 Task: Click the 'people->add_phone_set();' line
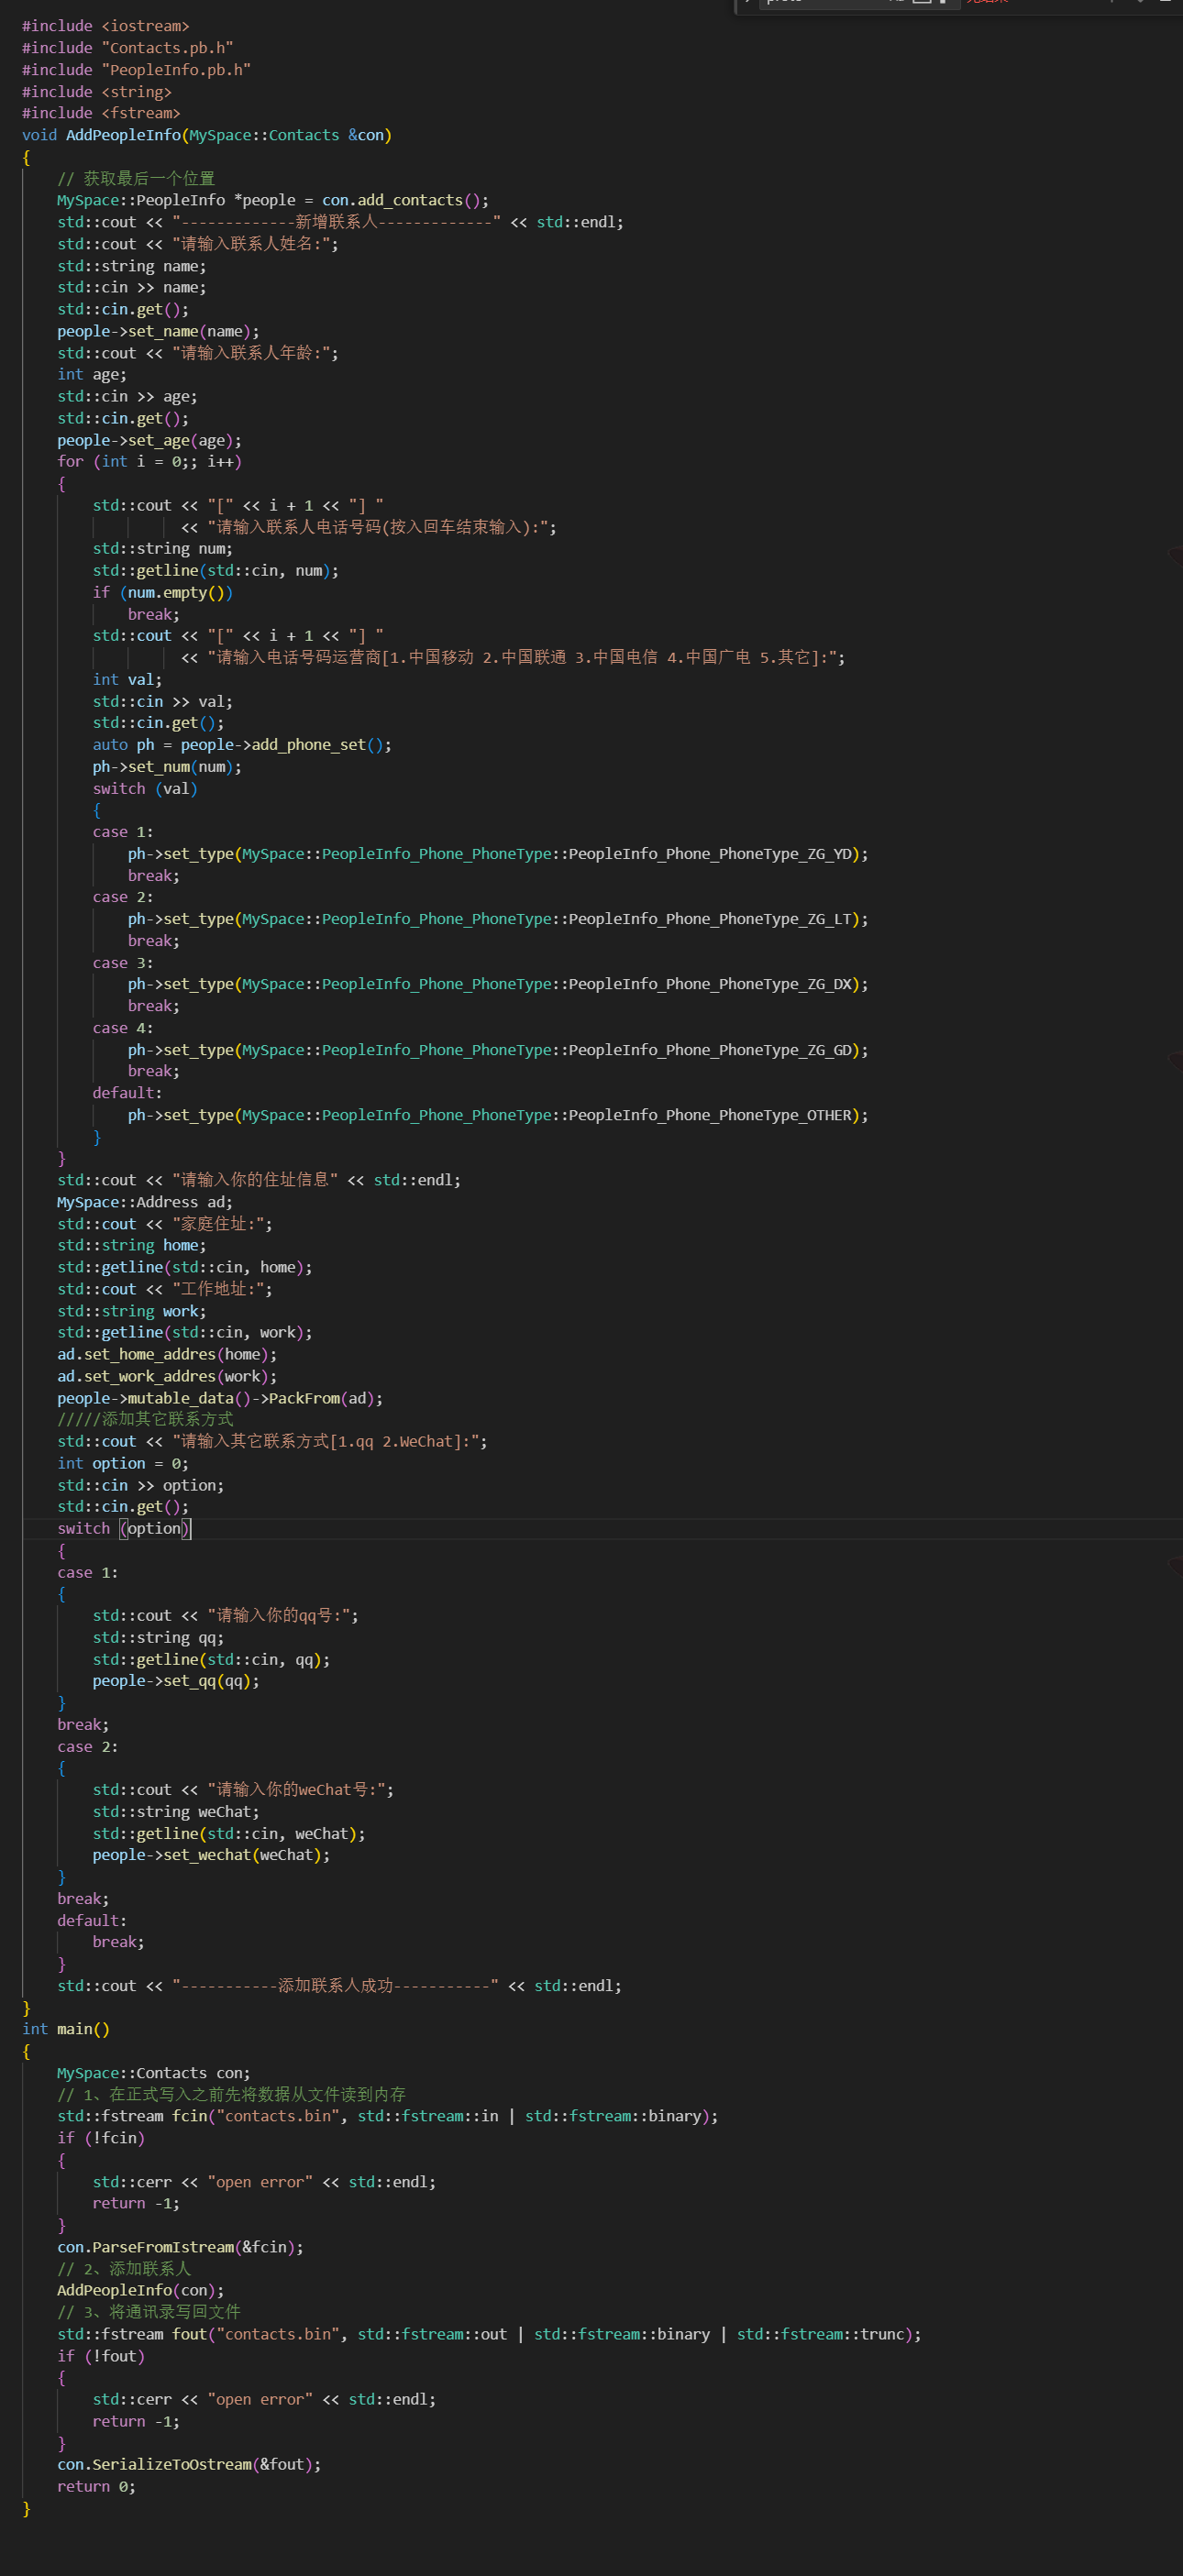pyautogui.click(x=242, y=744)
